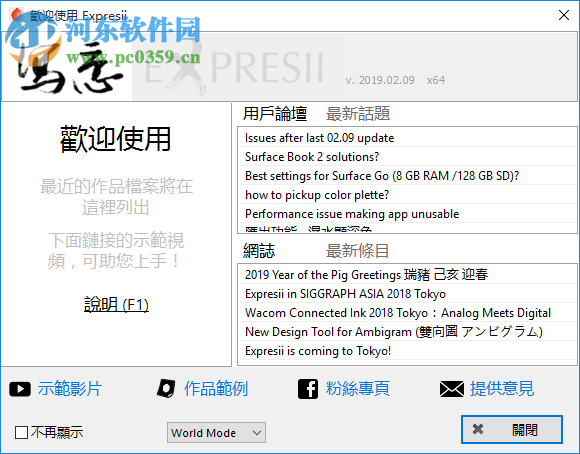This screenshot has width=580, height=454.
Task: Open the 作品範例 gallery link
Action: point(216,389)
